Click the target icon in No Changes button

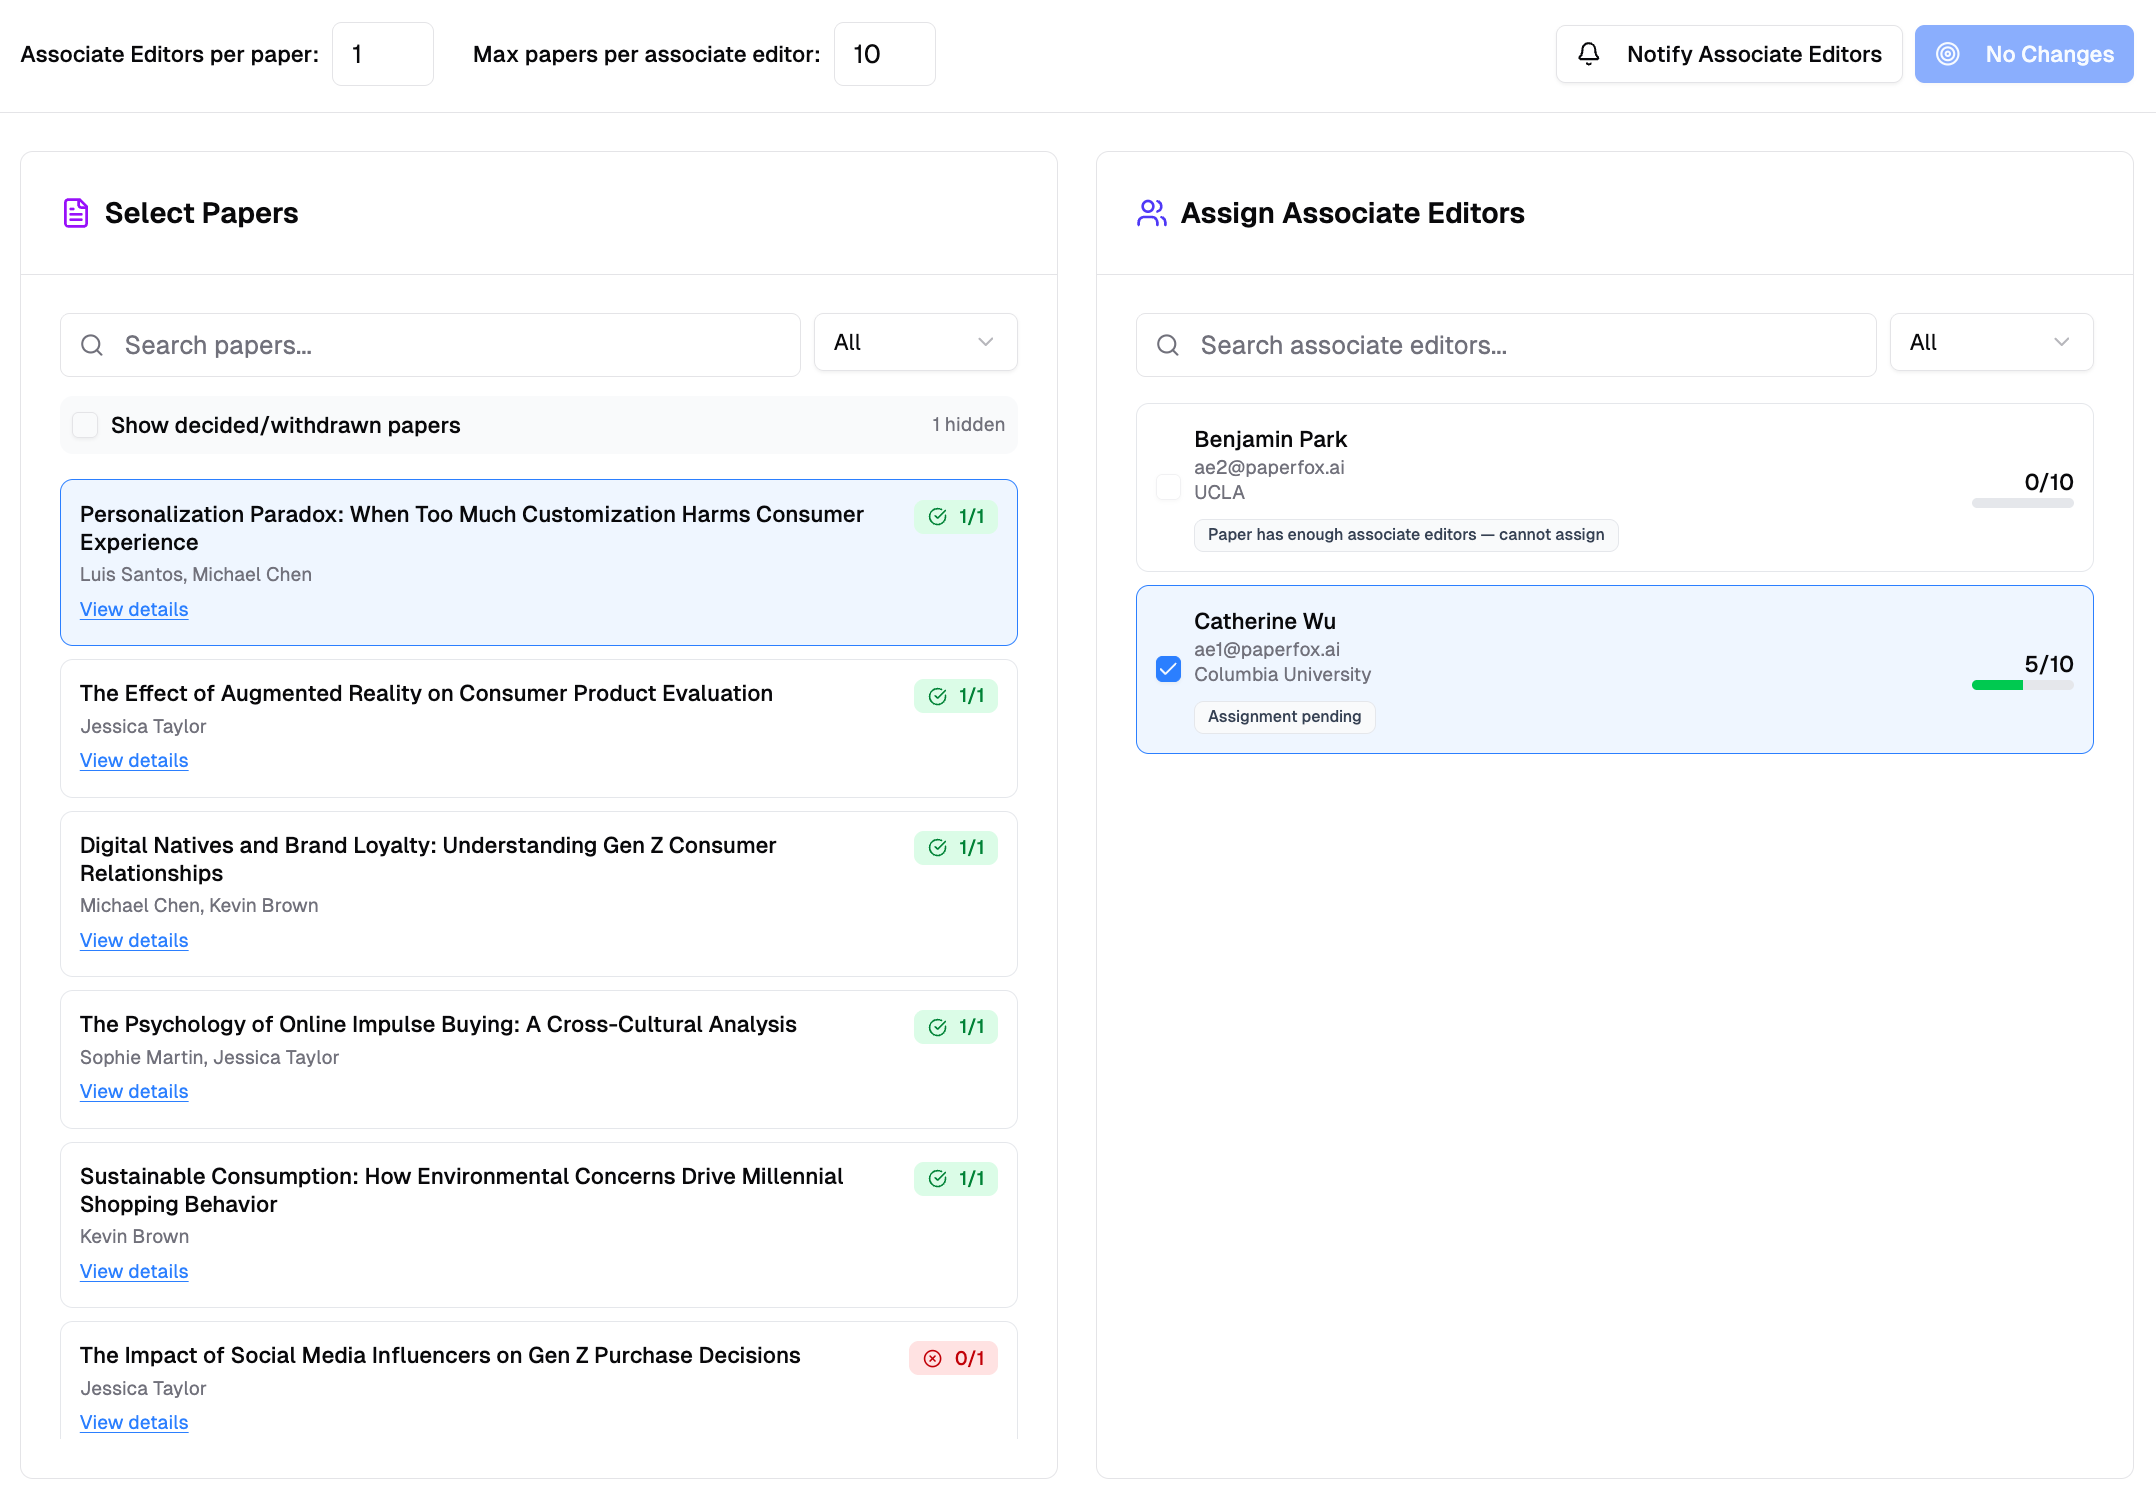[x=1947, y=54]
